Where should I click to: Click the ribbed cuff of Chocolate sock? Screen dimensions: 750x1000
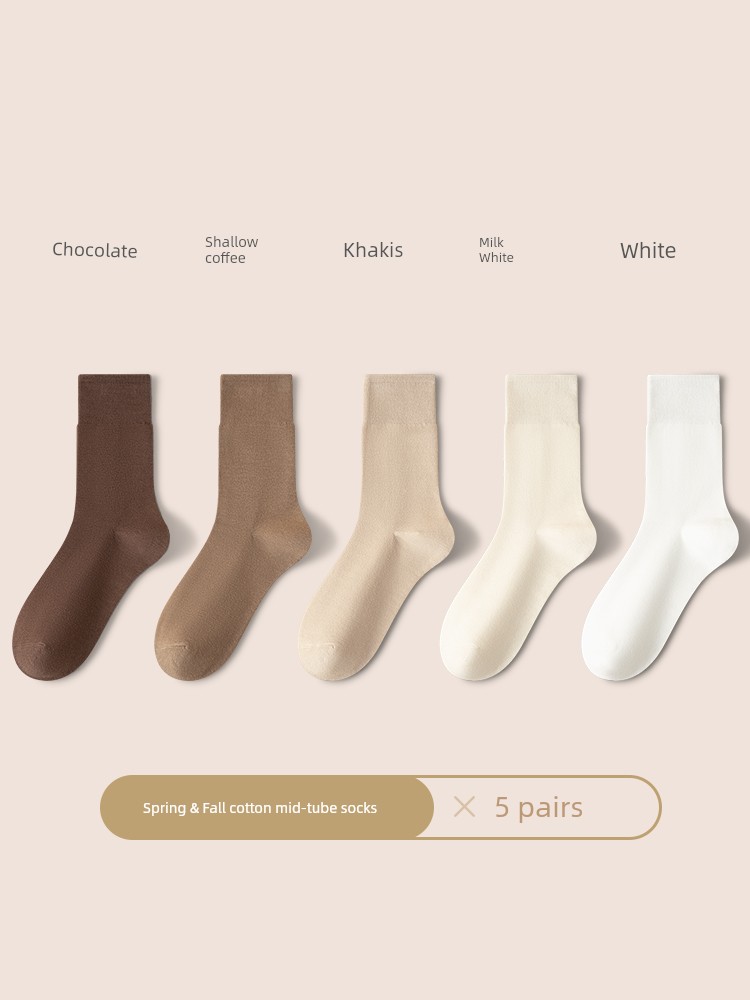(115, 399)
